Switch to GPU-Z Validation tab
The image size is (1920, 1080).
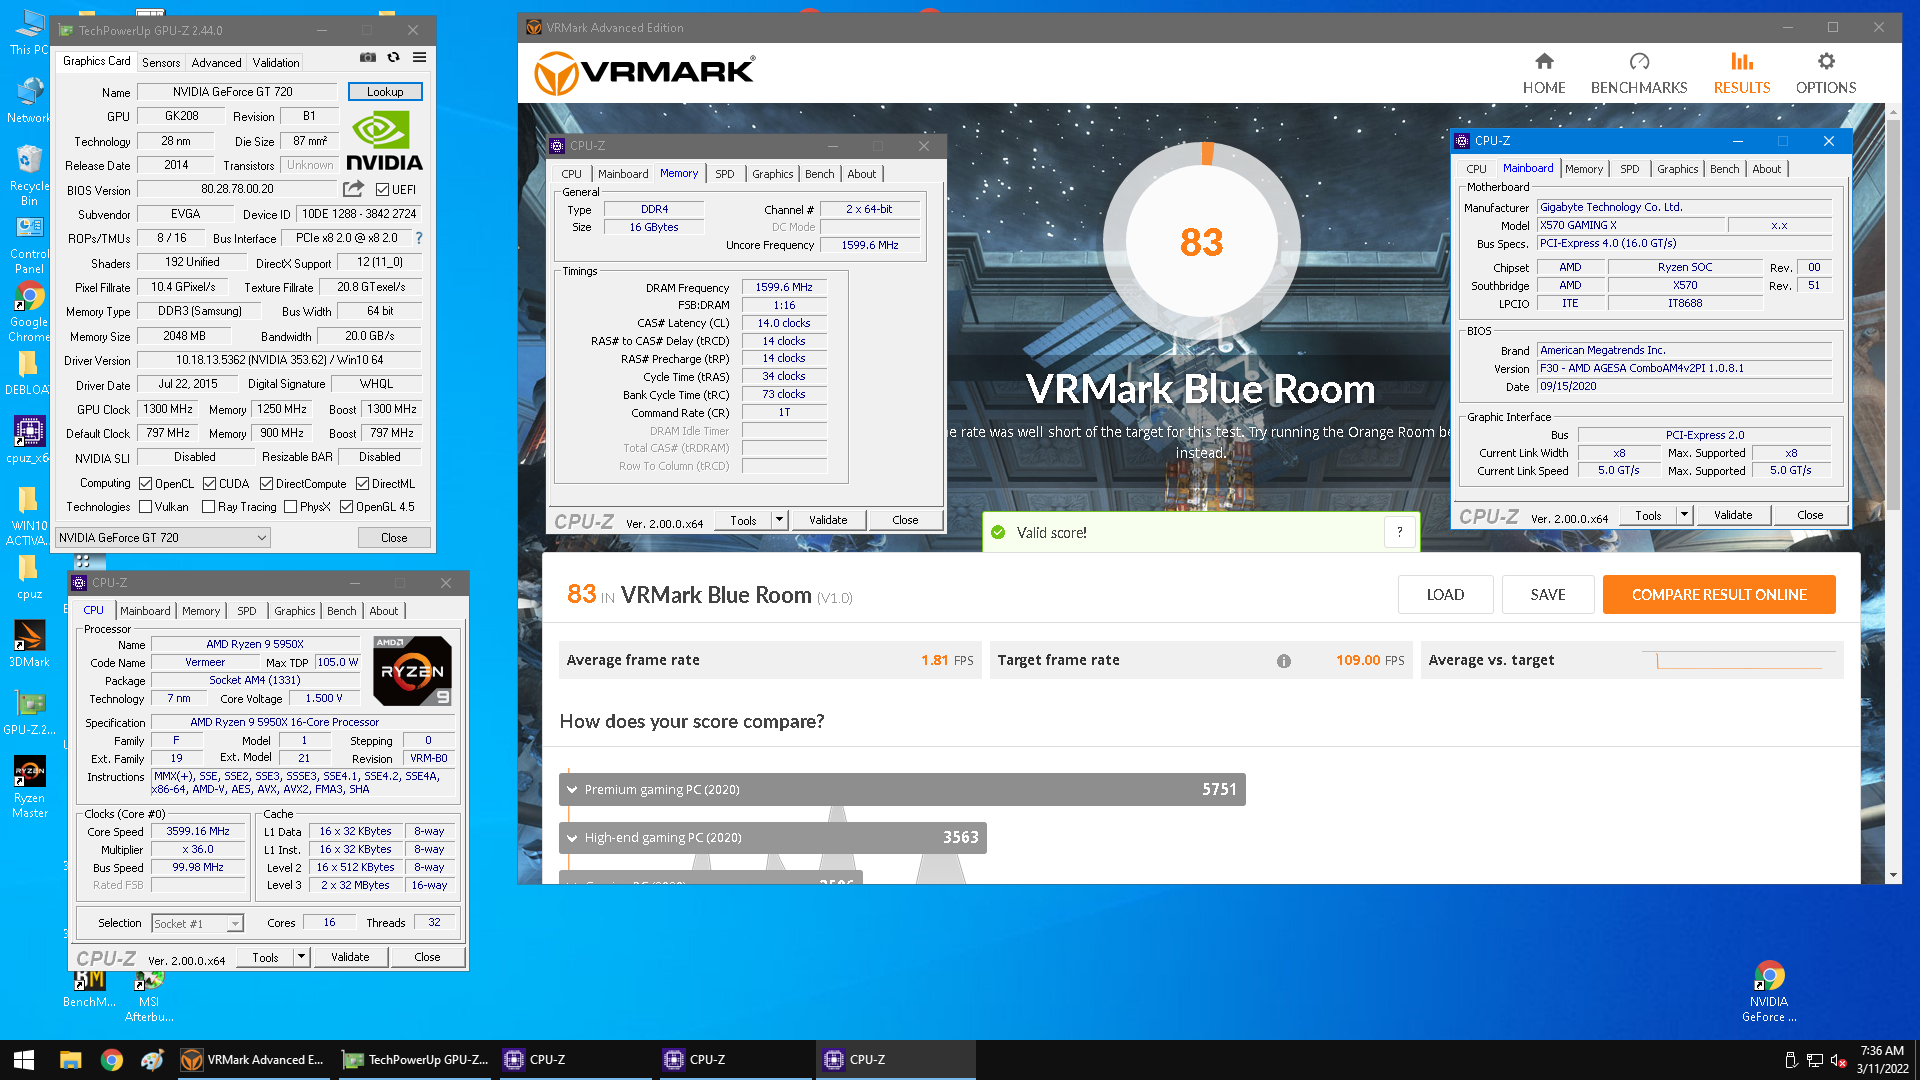tap(276, 62)
